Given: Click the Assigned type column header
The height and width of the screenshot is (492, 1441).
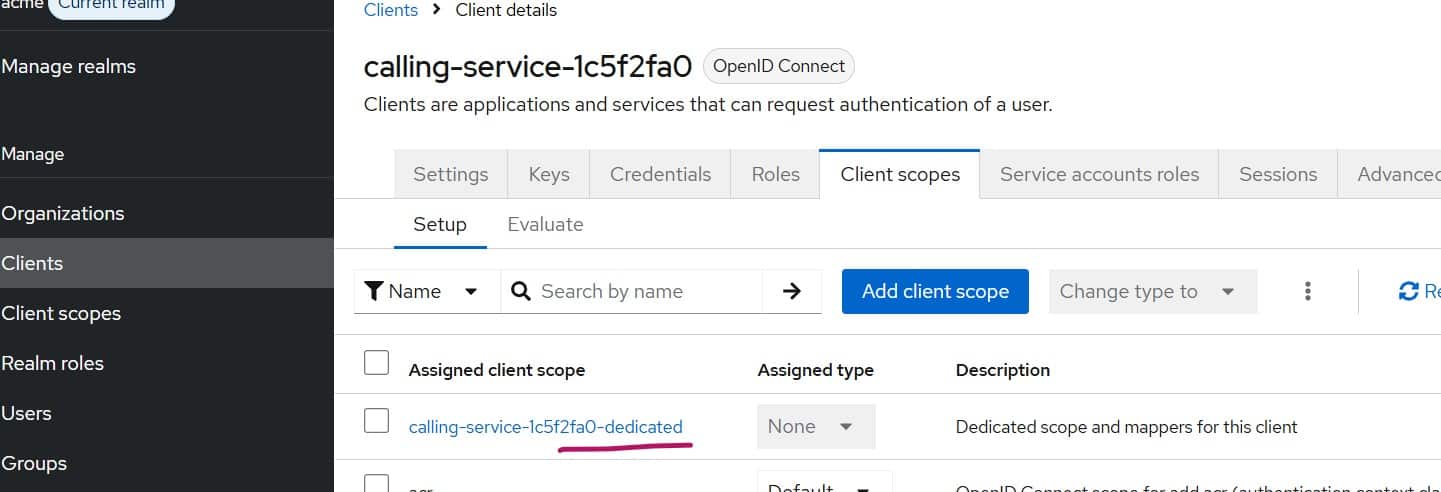Looking at the screenshot, I should click(816, 370).
